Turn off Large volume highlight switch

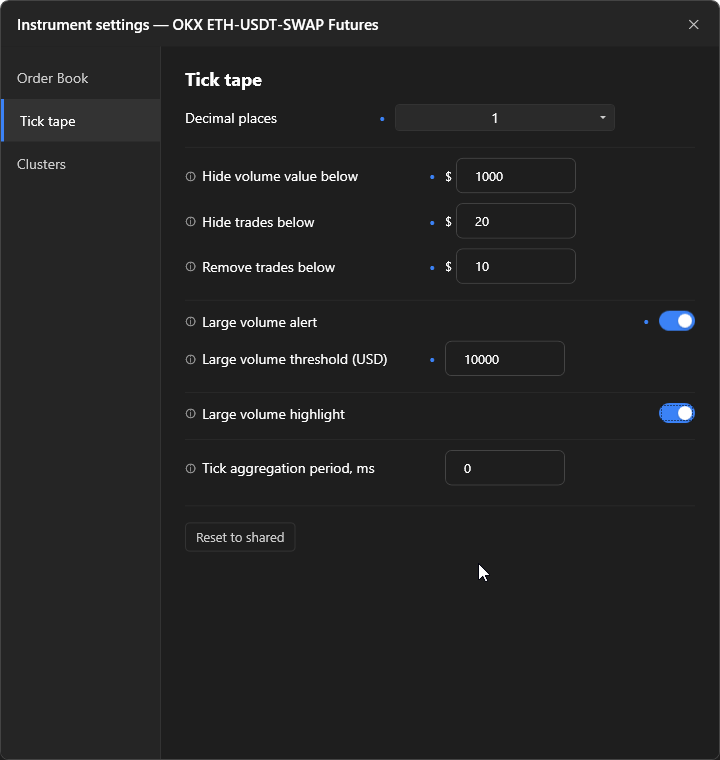point(677,413)
